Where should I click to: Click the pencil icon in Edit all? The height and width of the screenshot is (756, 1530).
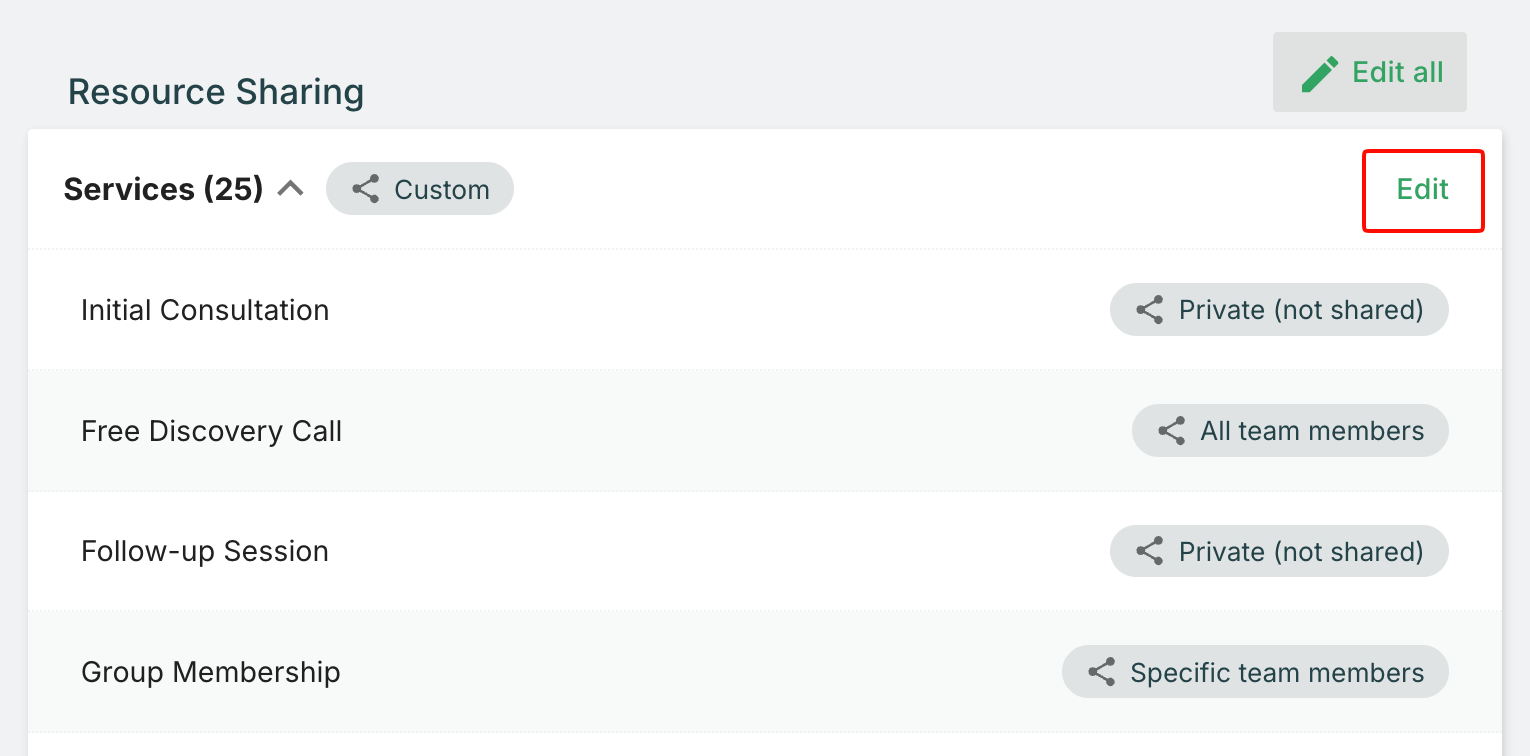(1320, 74)
